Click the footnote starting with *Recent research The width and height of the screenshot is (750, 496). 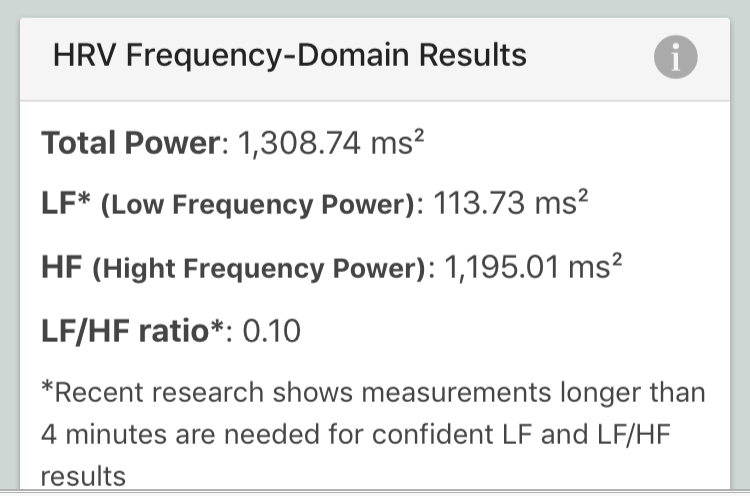click(373, 392)
